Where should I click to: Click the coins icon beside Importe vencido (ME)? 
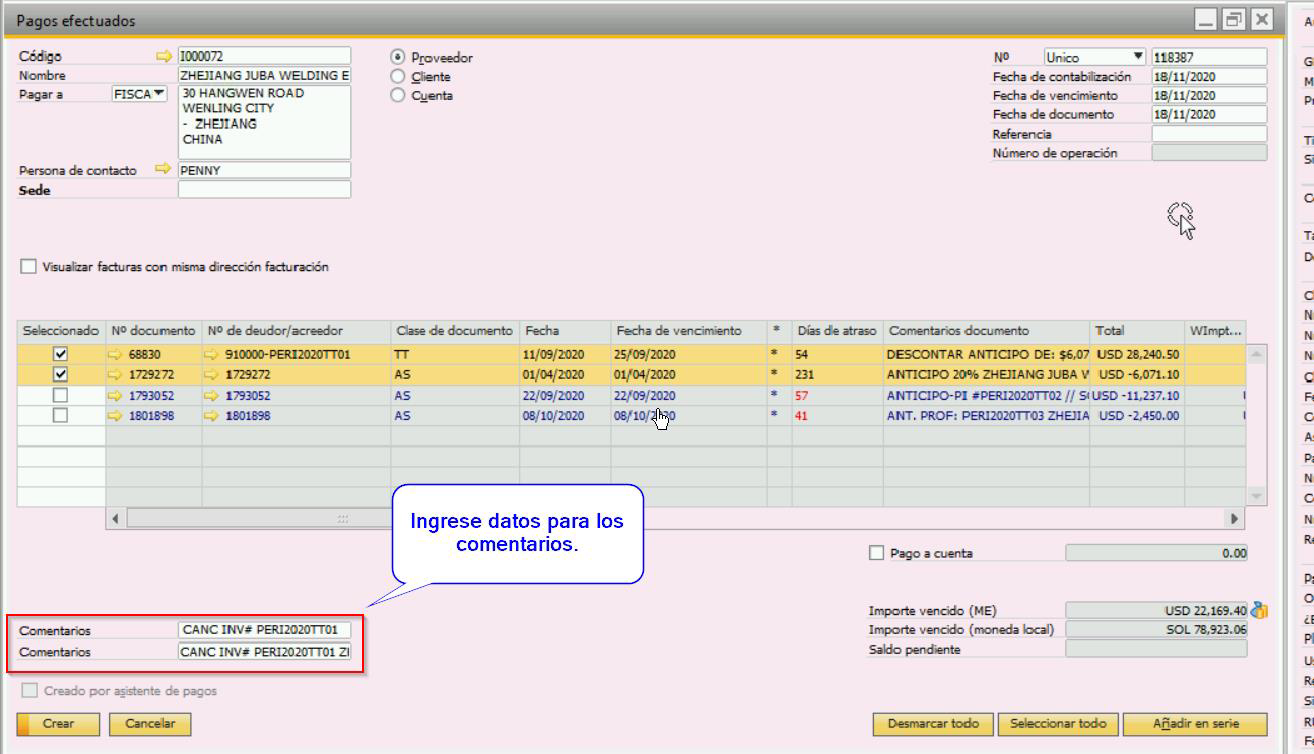1259,611
